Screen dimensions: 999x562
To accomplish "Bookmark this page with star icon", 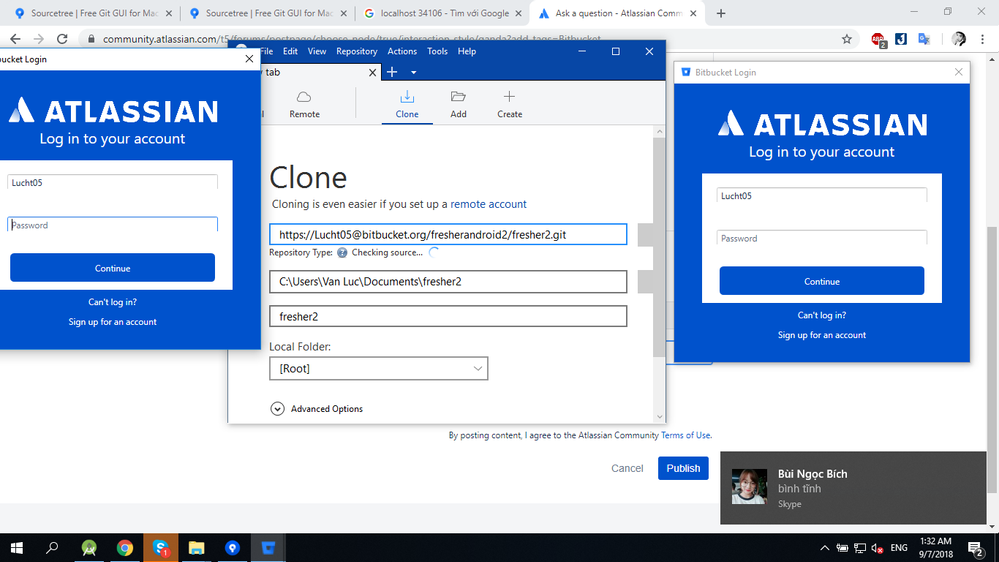I will click(x=846, y=39).
